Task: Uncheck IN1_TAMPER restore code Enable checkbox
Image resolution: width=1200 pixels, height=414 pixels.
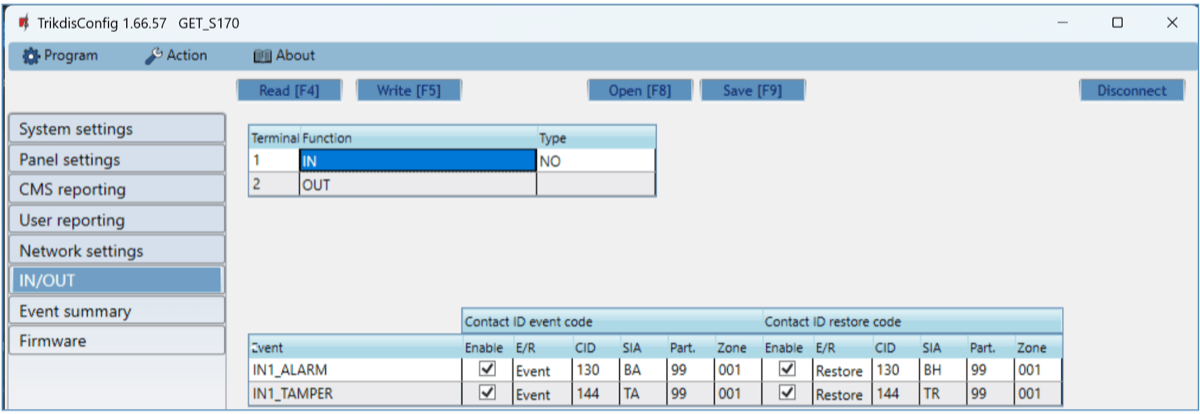Action: 788,393
